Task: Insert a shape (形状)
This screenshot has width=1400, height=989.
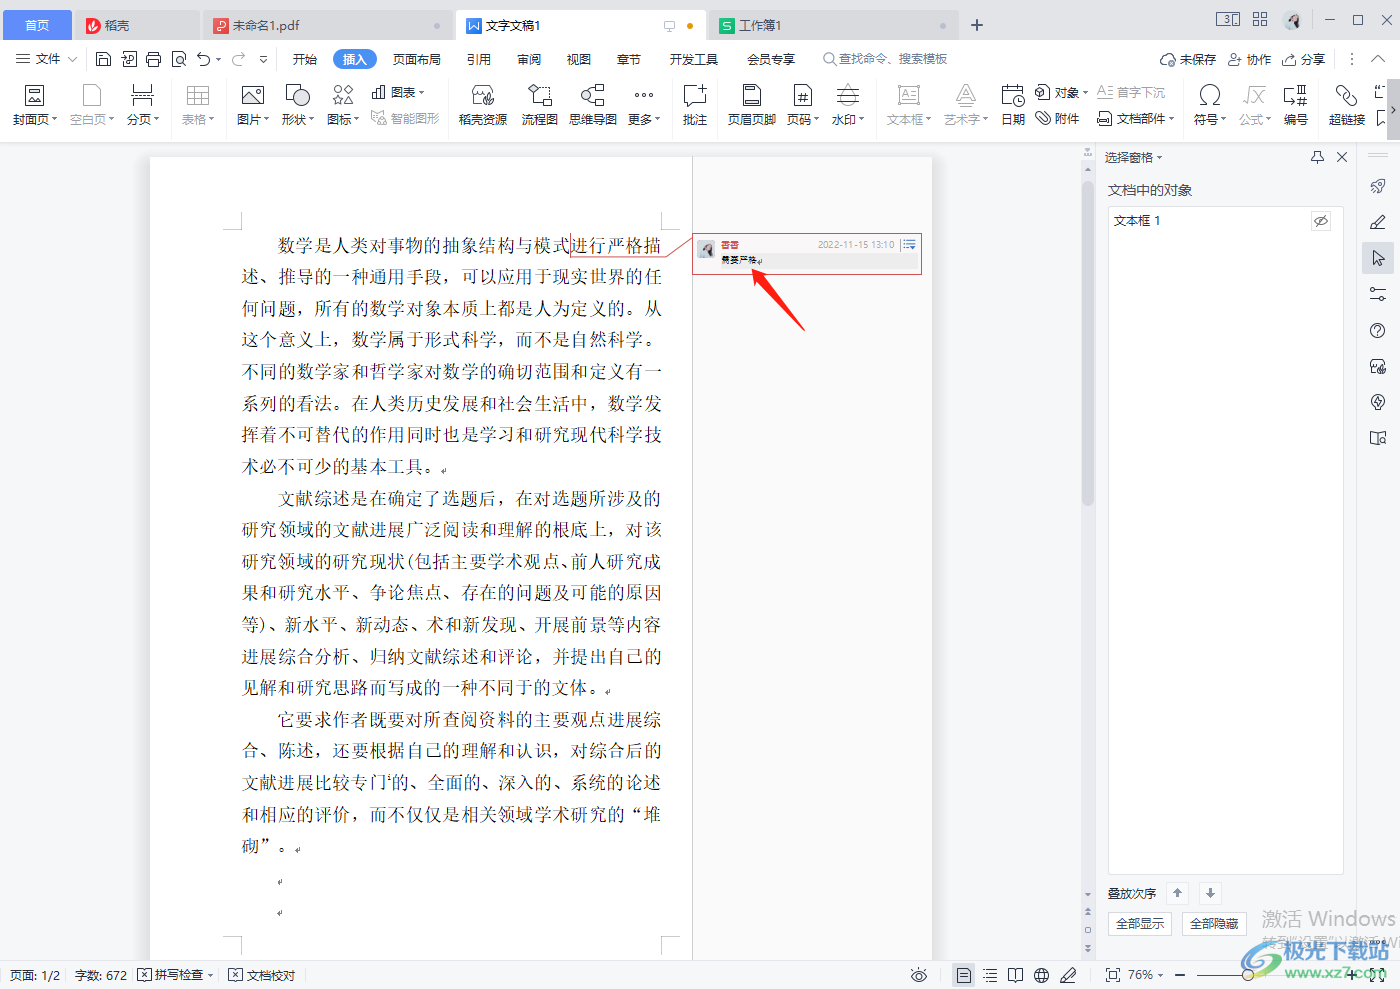Action: click(x=298, y=105)
